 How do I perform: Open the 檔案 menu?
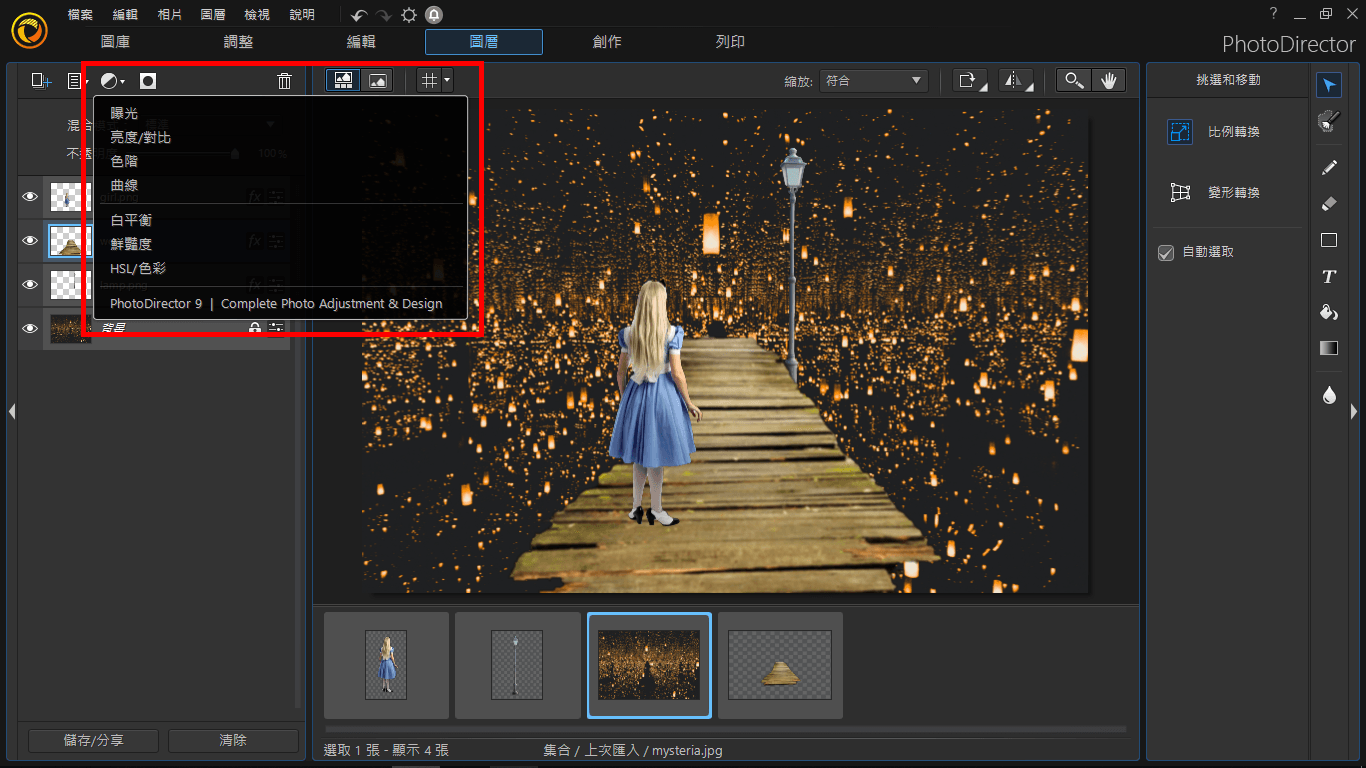(x=81, y=15)
